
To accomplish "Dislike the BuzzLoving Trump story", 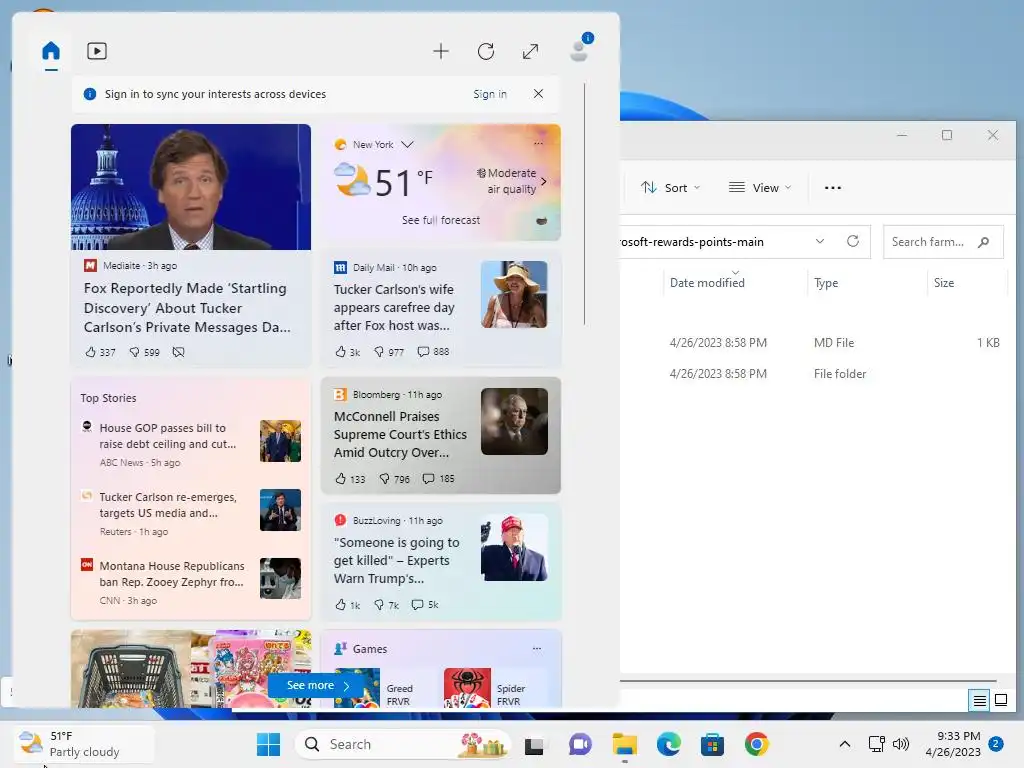I will tap(387, 605).
